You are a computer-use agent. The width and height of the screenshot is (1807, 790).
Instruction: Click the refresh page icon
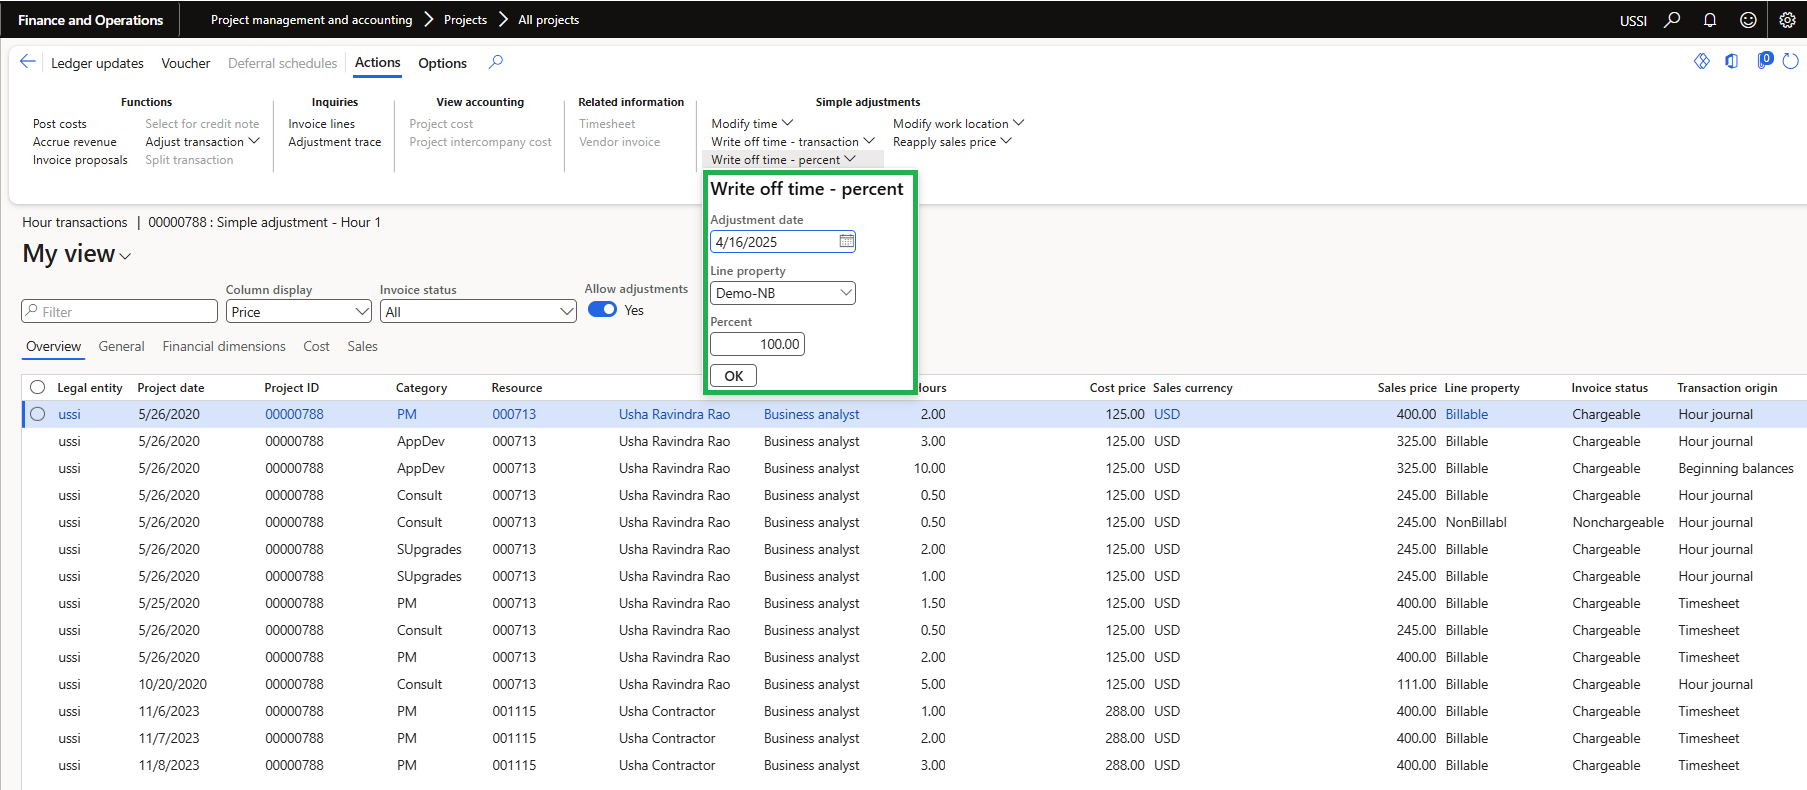pos(1790,62)
